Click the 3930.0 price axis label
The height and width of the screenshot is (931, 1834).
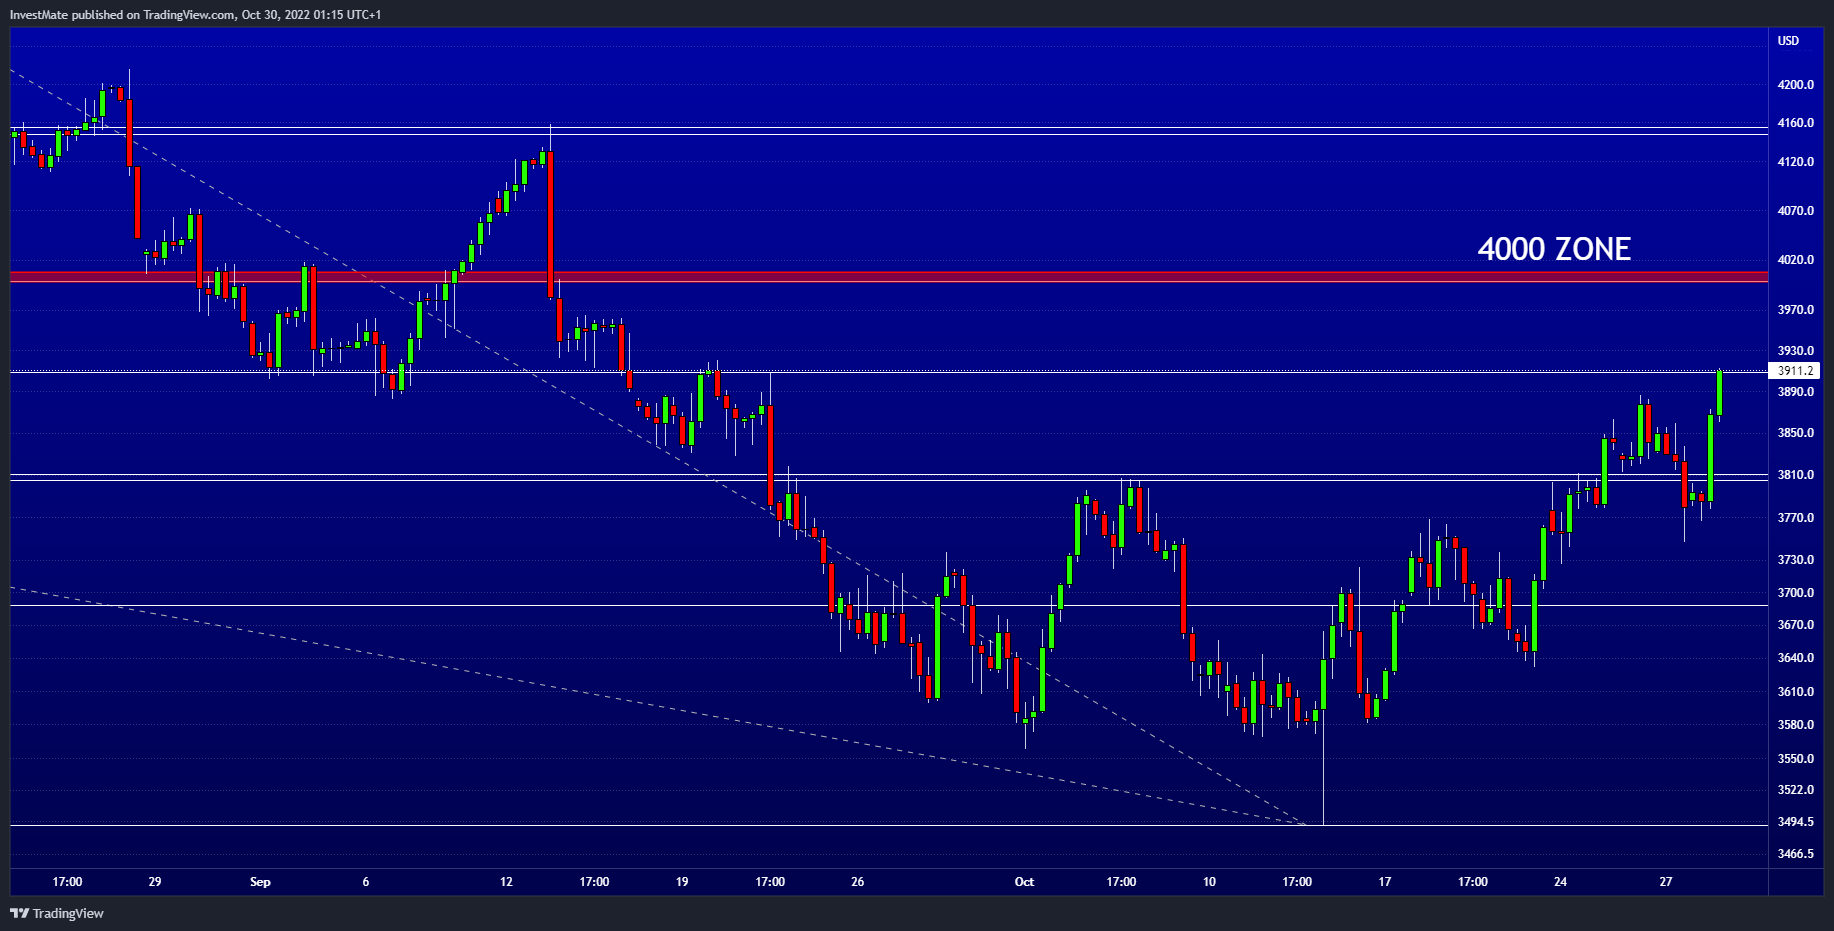(x=1795, y=351)
